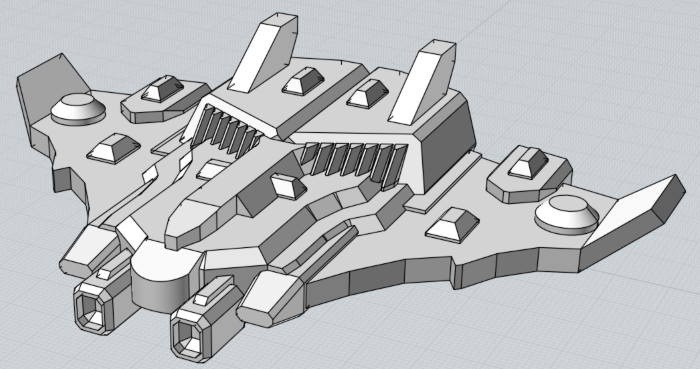
Task: Click the right slatted vent grille
Action: pos(354,162)
